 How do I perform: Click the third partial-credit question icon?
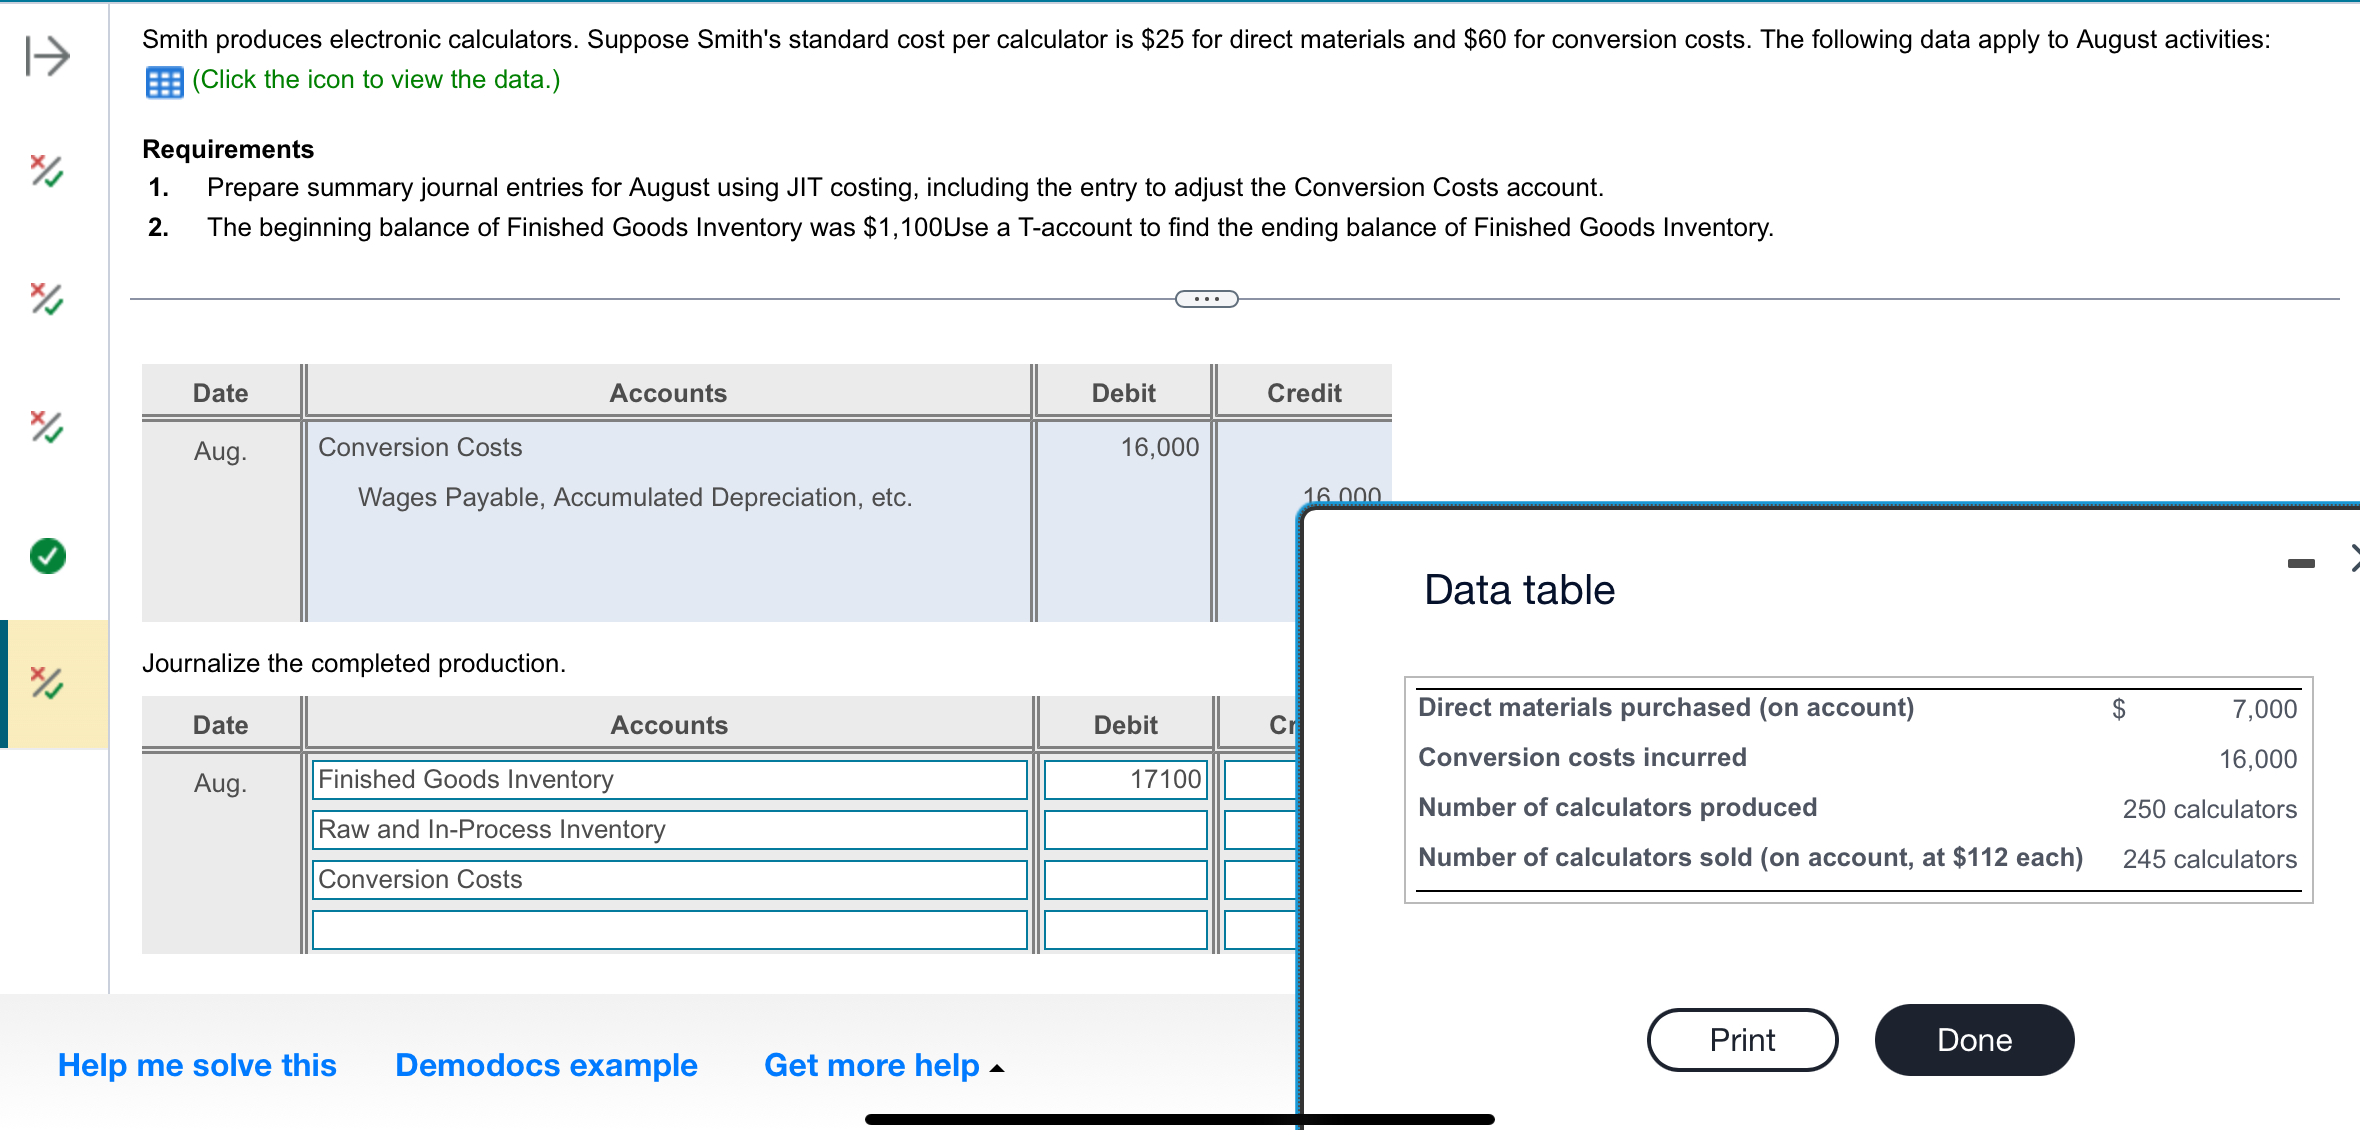coord(46,429)
